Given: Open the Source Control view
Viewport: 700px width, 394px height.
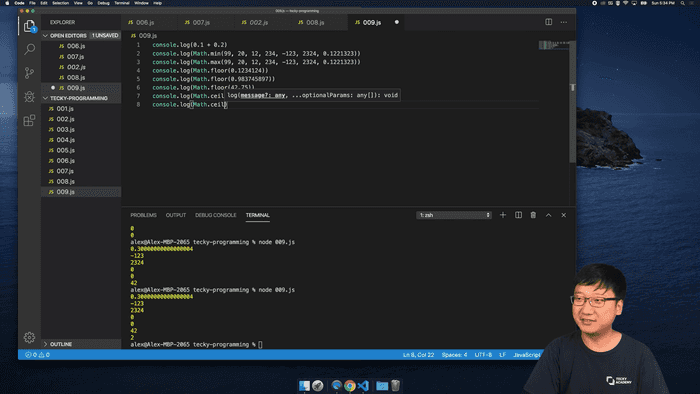Looking at the screenshot, I should (29, 73).
